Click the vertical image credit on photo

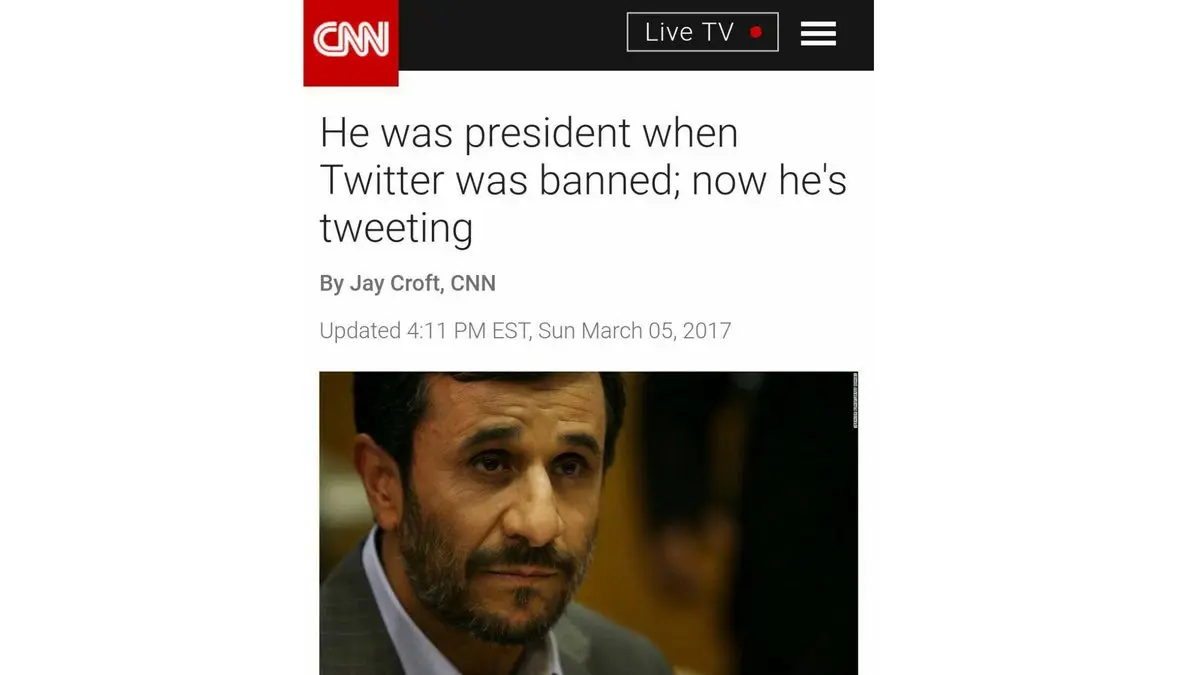pos(855,401)
